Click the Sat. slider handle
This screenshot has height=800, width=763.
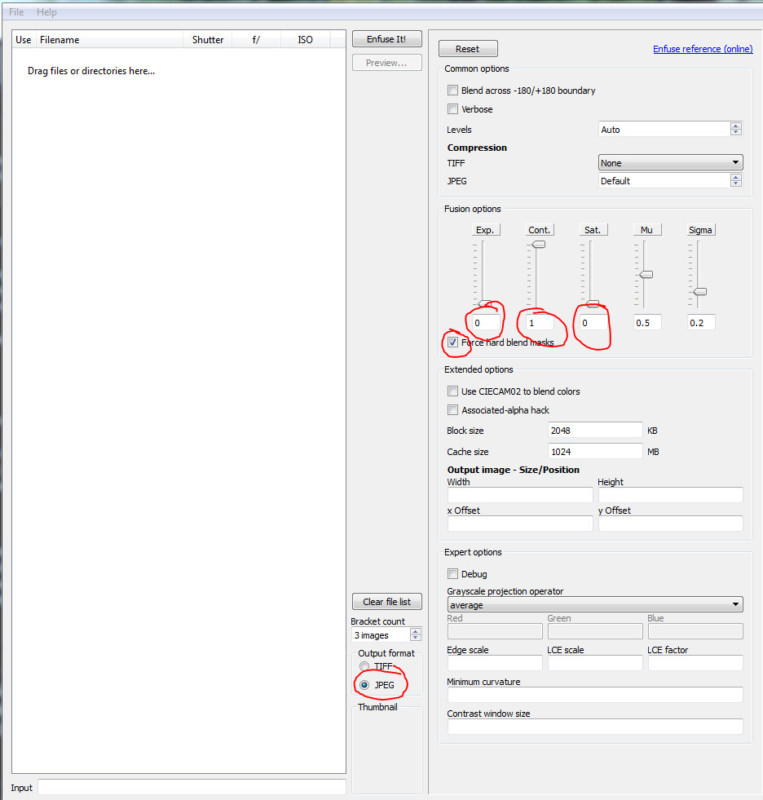(592, 304)
